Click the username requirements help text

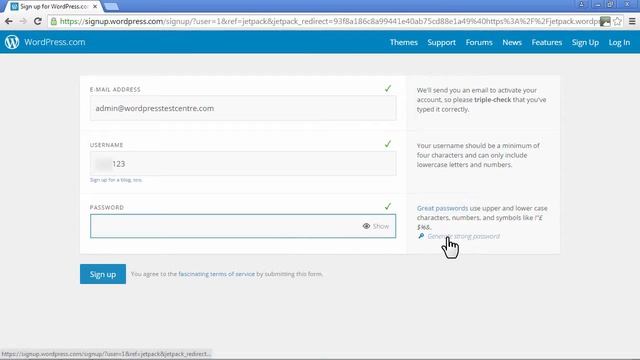(x=478, y=155)
